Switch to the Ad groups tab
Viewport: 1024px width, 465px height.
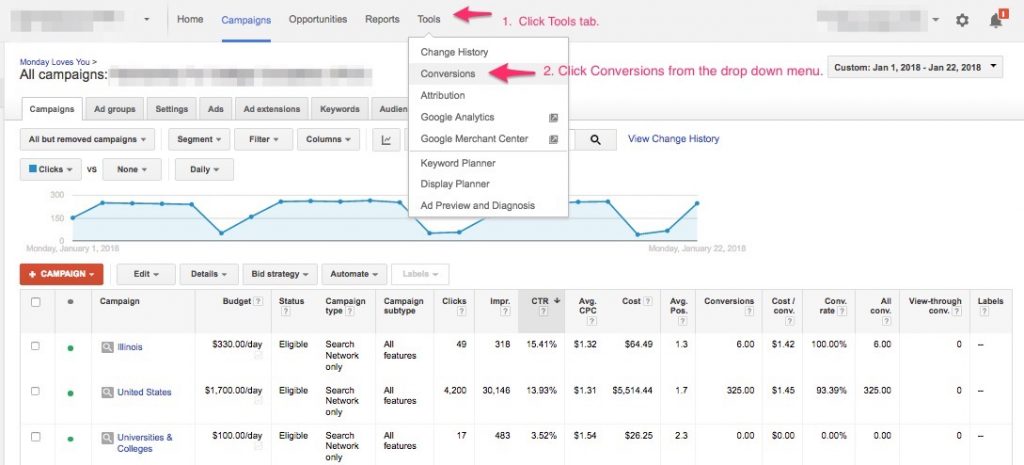[114, 109]
